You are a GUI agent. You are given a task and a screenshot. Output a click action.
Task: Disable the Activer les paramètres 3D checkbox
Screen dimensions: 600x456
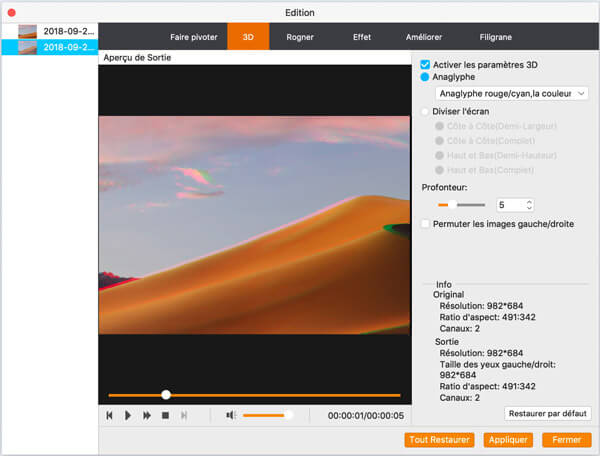426,64
